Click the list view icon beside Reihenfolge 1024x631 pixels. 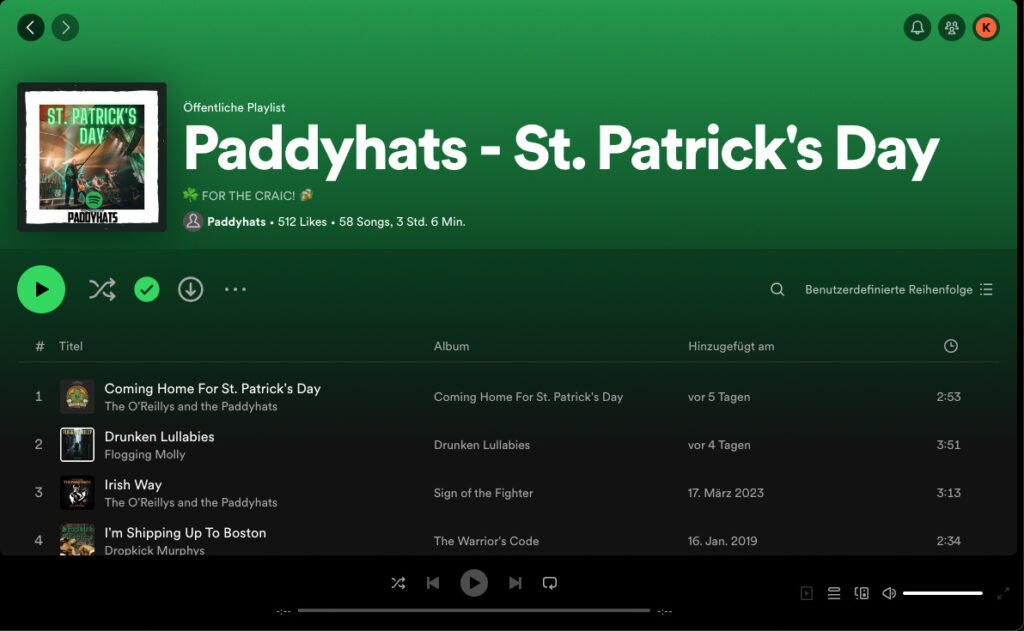(x=986, y=289)
